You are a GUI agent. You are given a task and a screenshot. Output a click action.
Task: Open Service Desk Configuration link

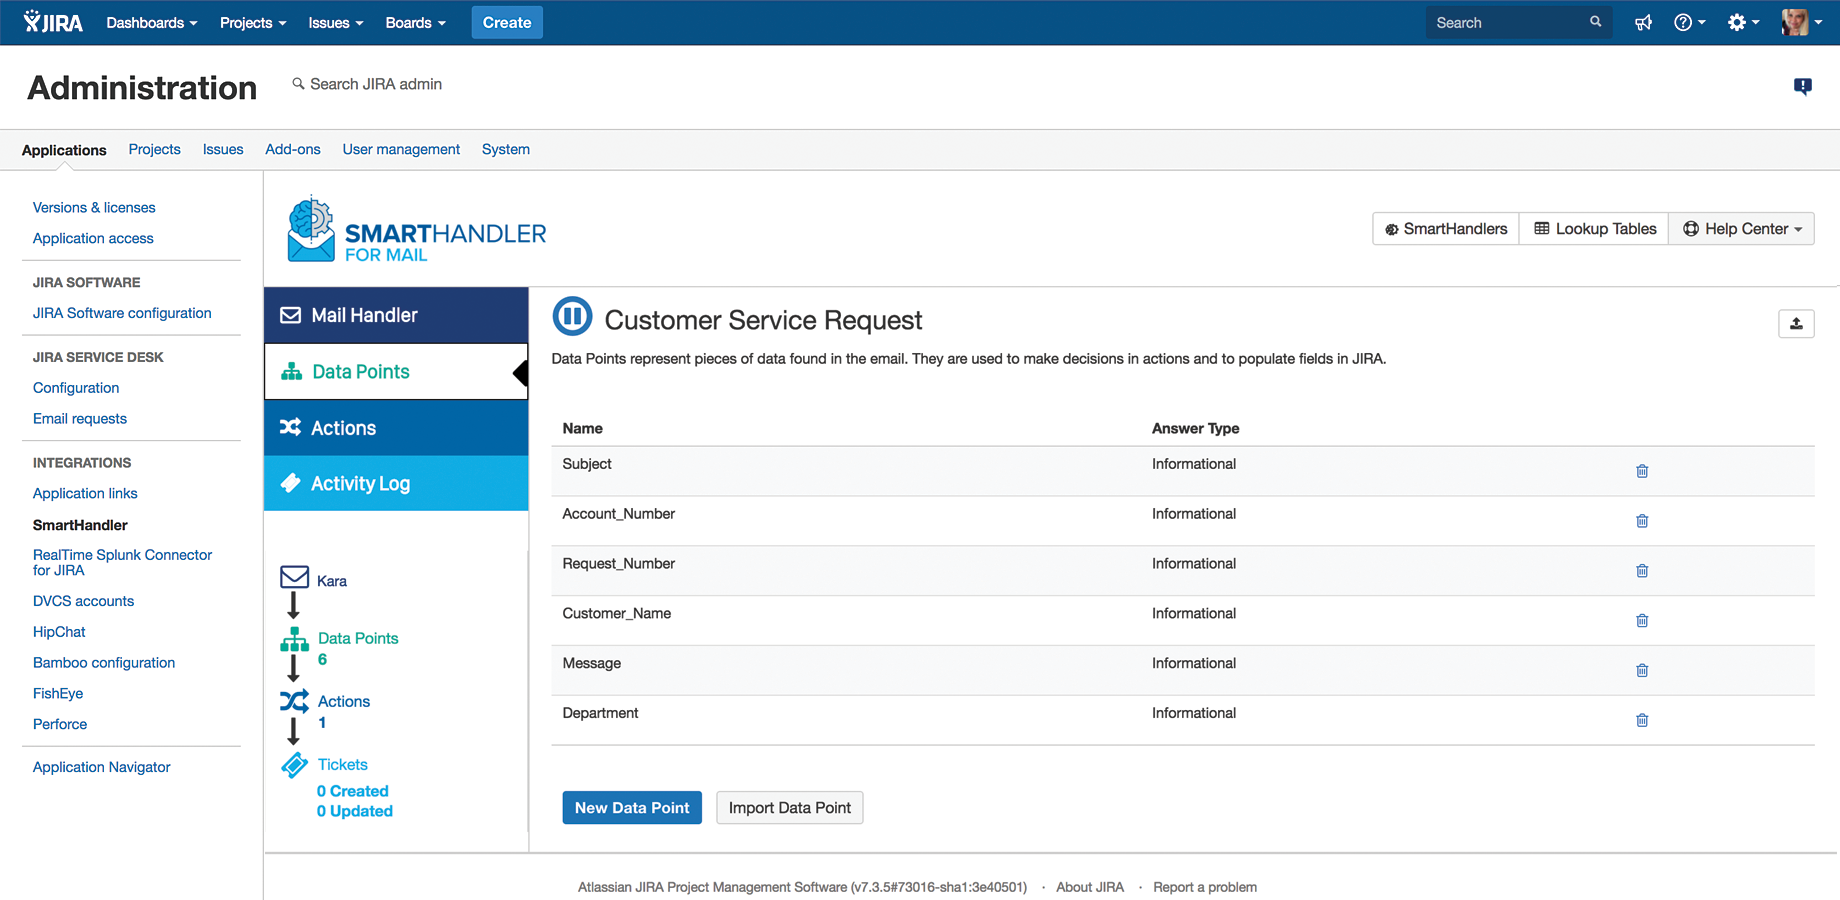click(x=76, y=388)
